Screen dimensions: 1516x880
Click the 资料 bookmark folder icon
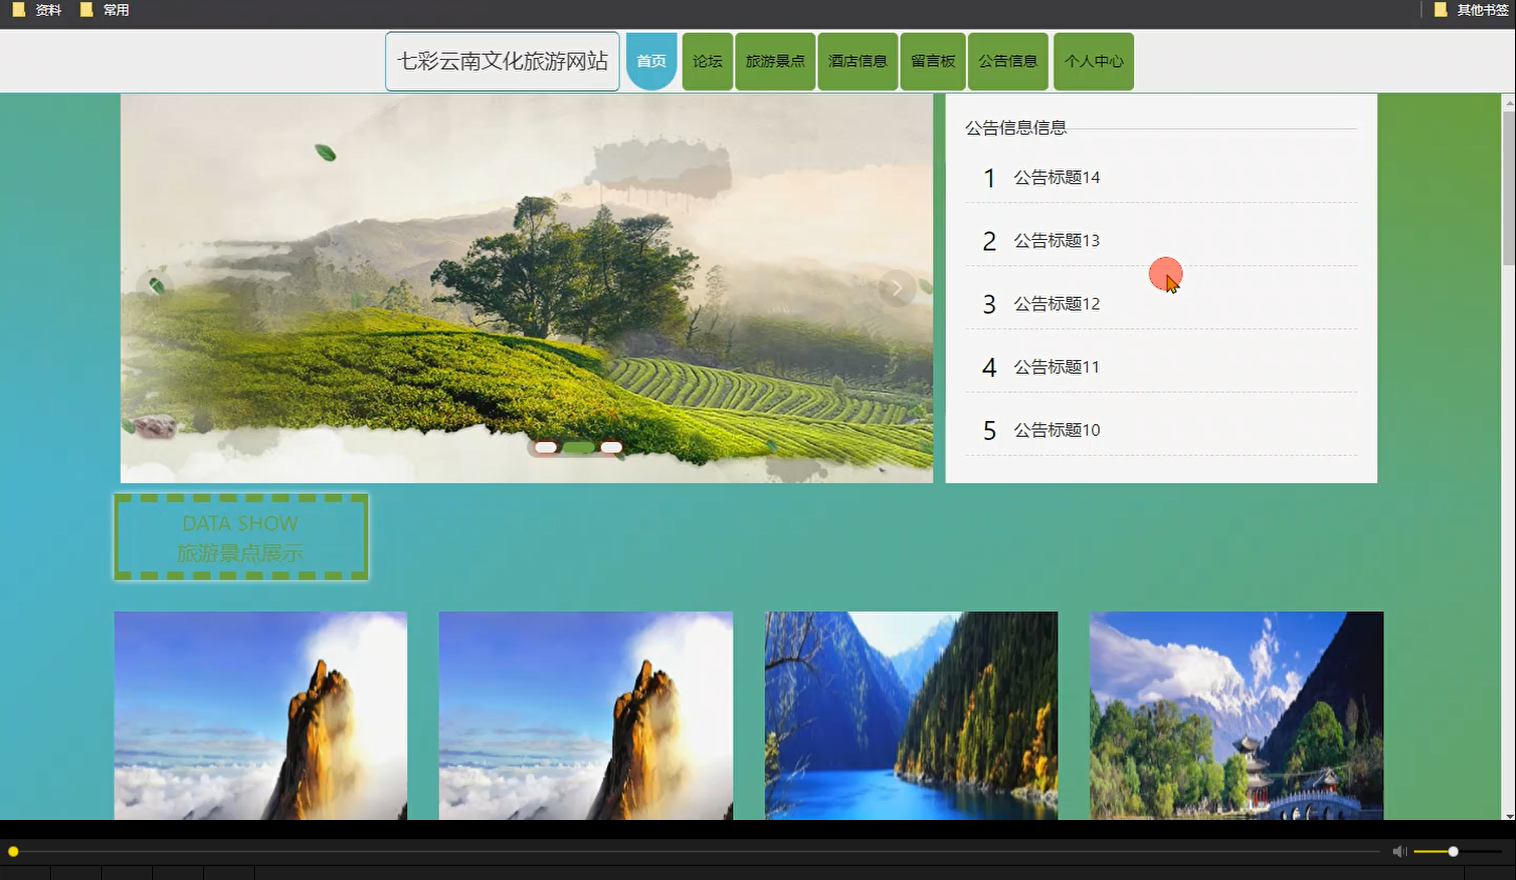(18, 10)
